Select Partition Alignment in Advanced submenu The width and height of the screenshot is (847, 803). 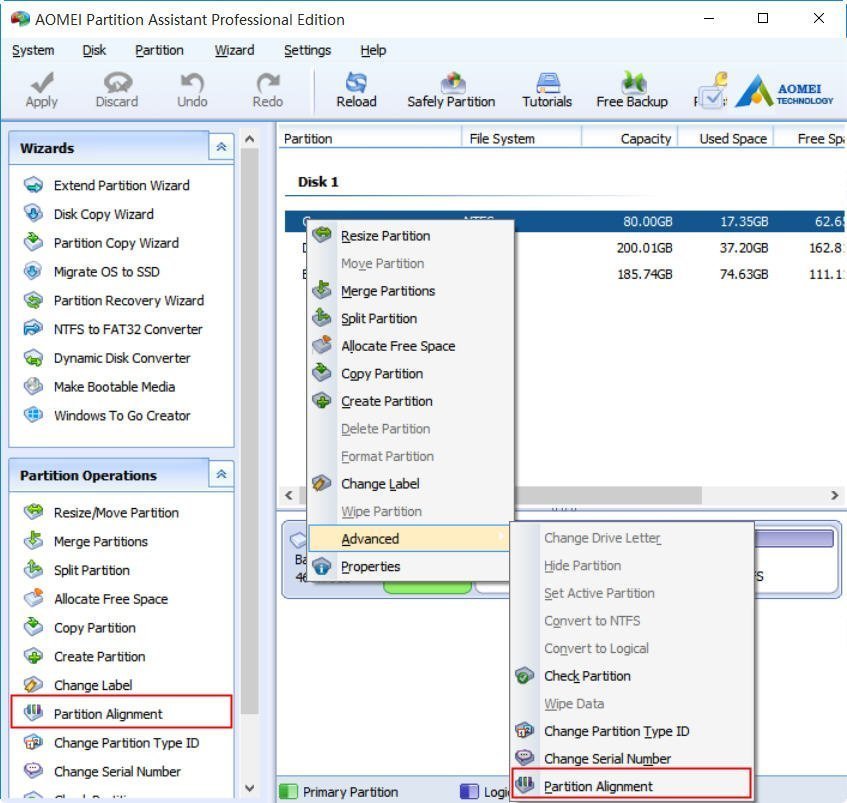pyautogui.click(x=631, y=784)
